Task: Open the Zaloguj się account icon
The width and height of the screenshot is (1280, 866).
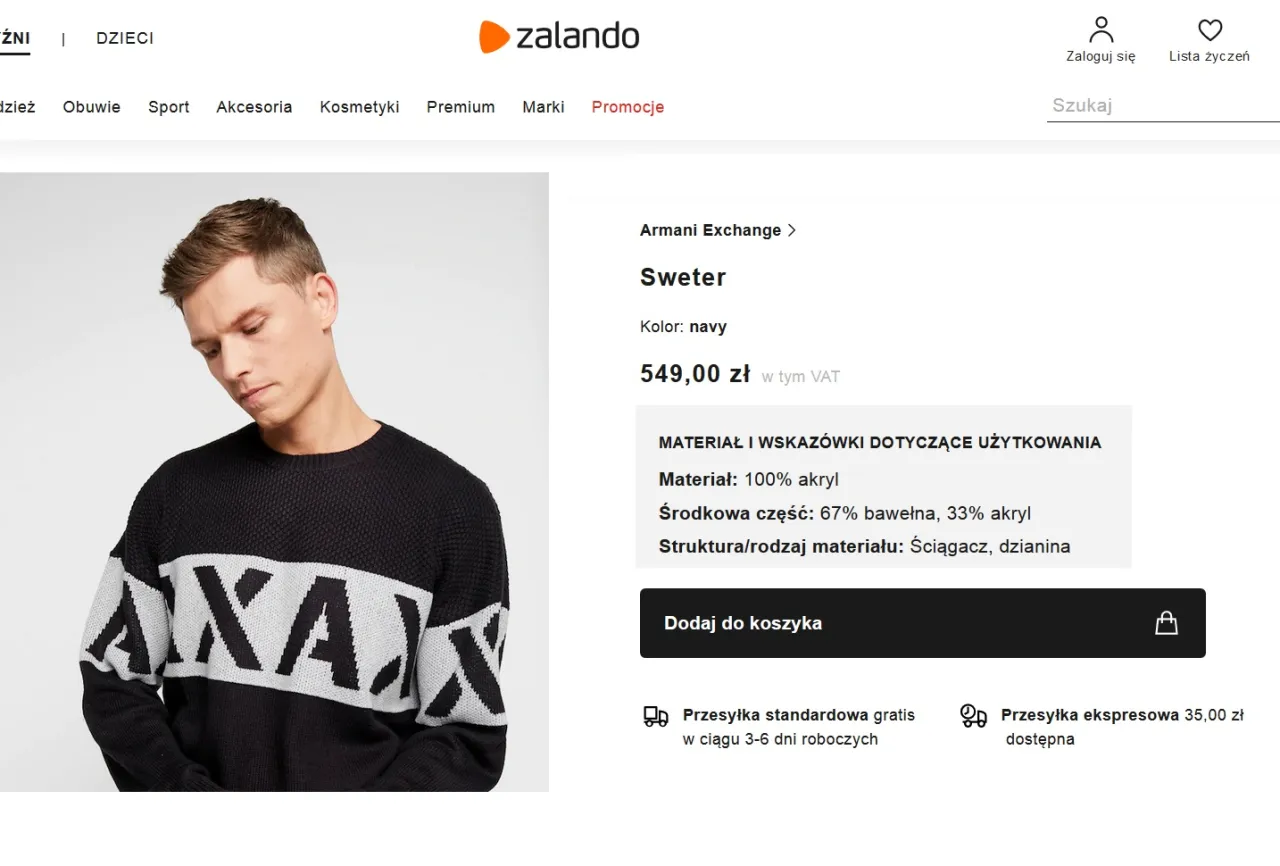Action: tap(1100, 30)
